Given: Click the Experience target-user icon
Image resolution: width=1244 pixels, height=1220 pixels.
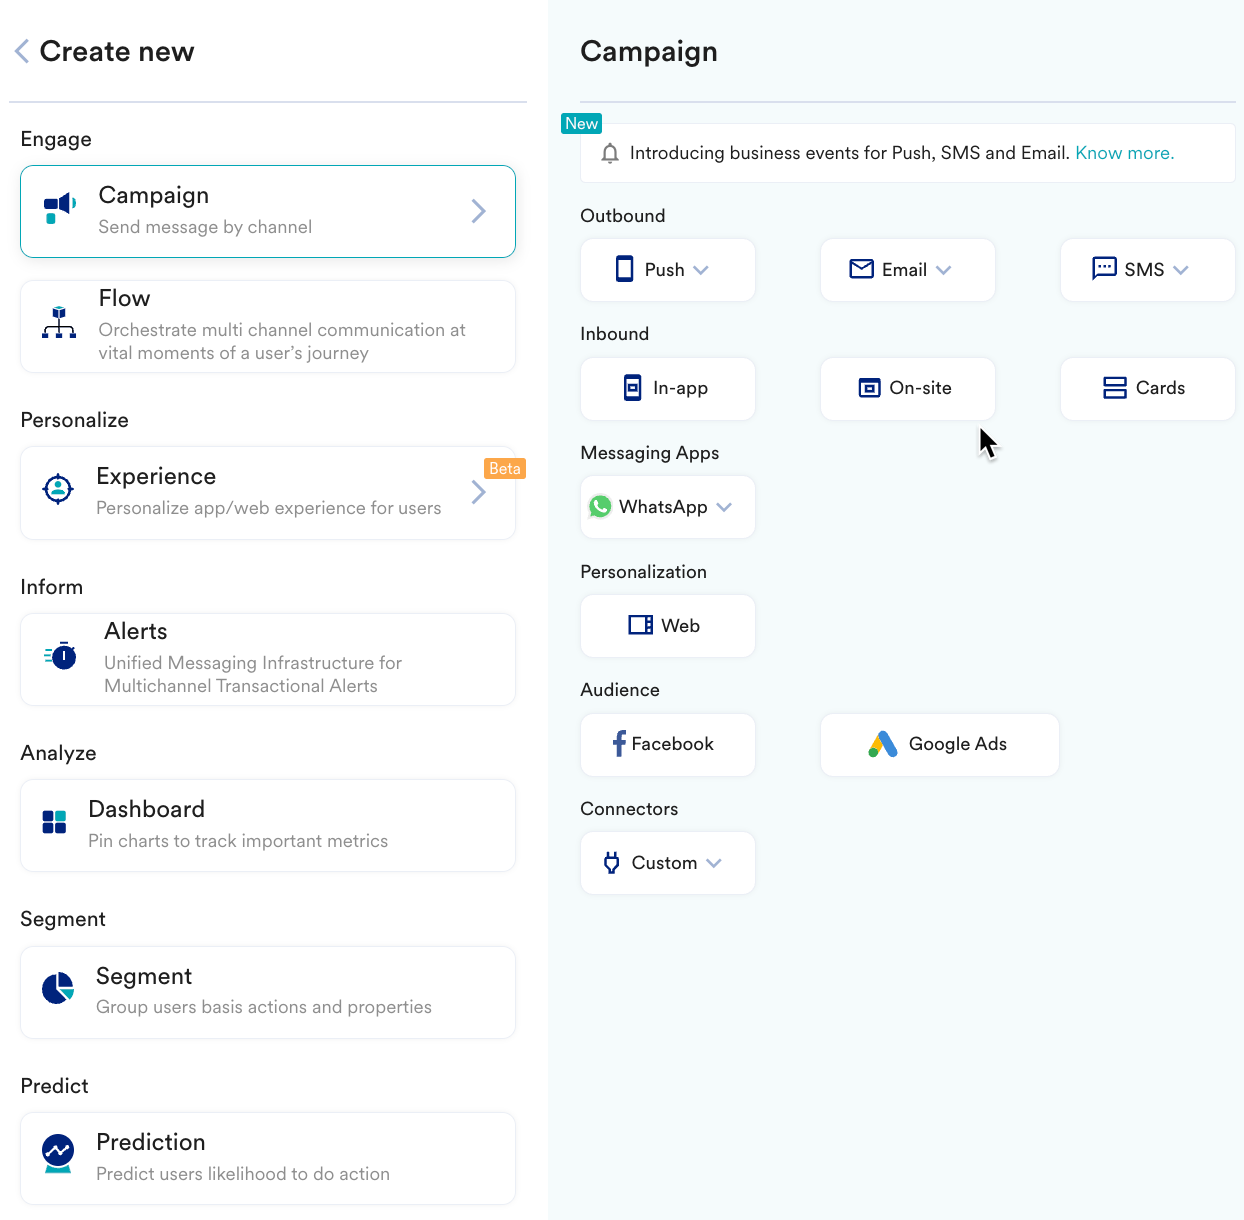Looking at the screenshot, I should (x=58, y=489).
